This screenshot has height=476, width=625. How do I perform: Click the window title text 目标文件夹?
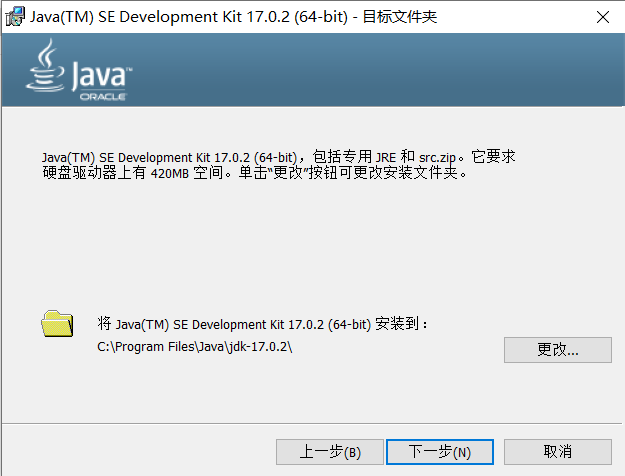coord(400,17)
